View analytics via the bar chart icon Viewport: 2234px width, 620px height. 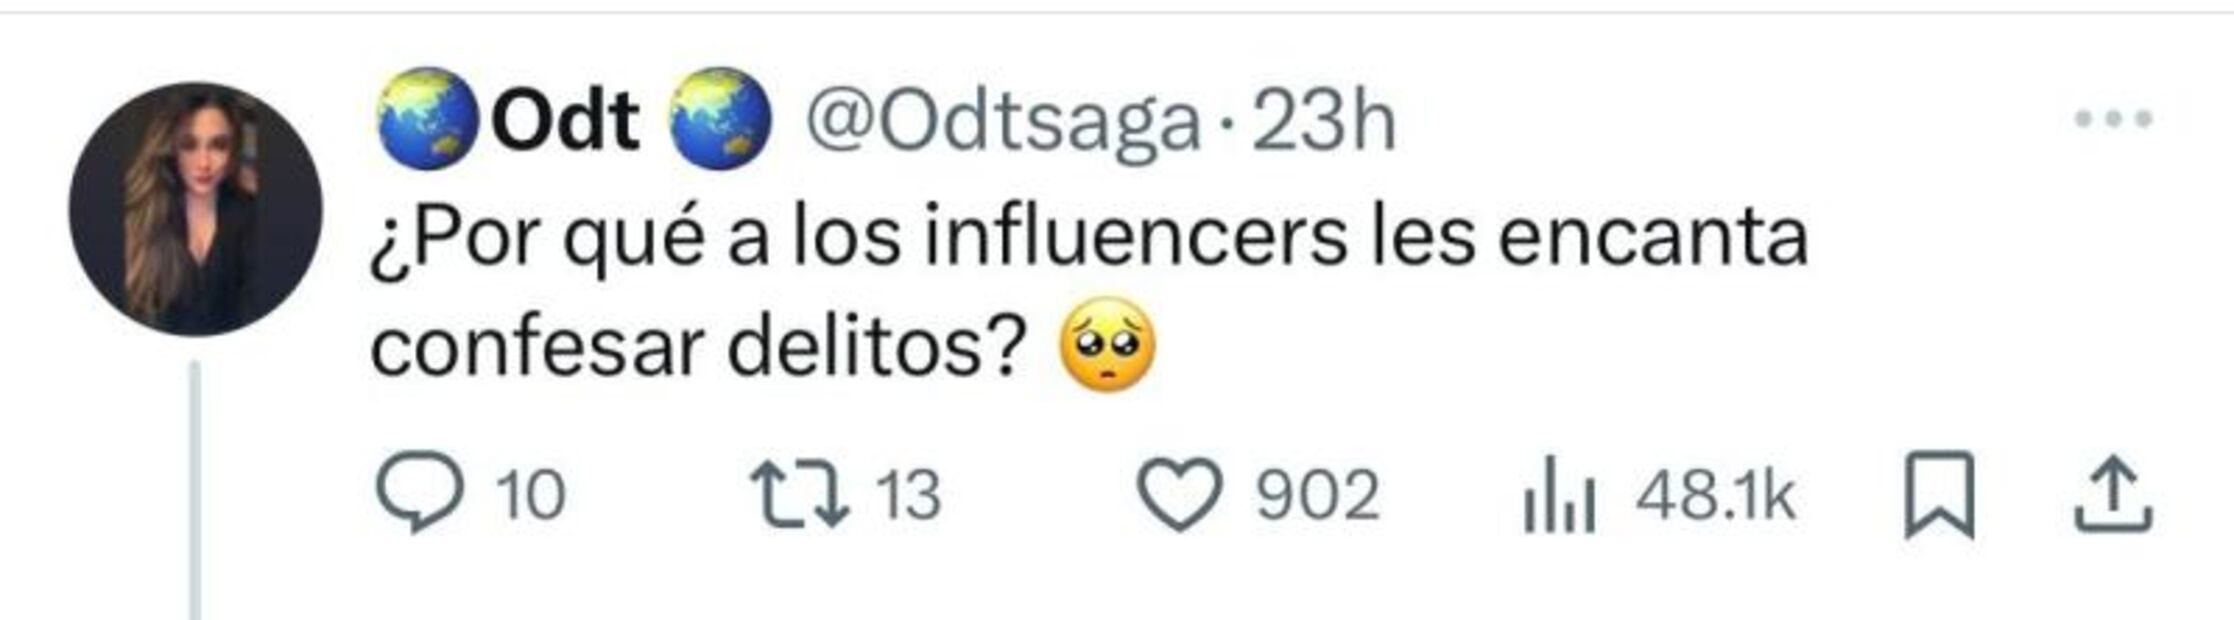(1558, 494)
